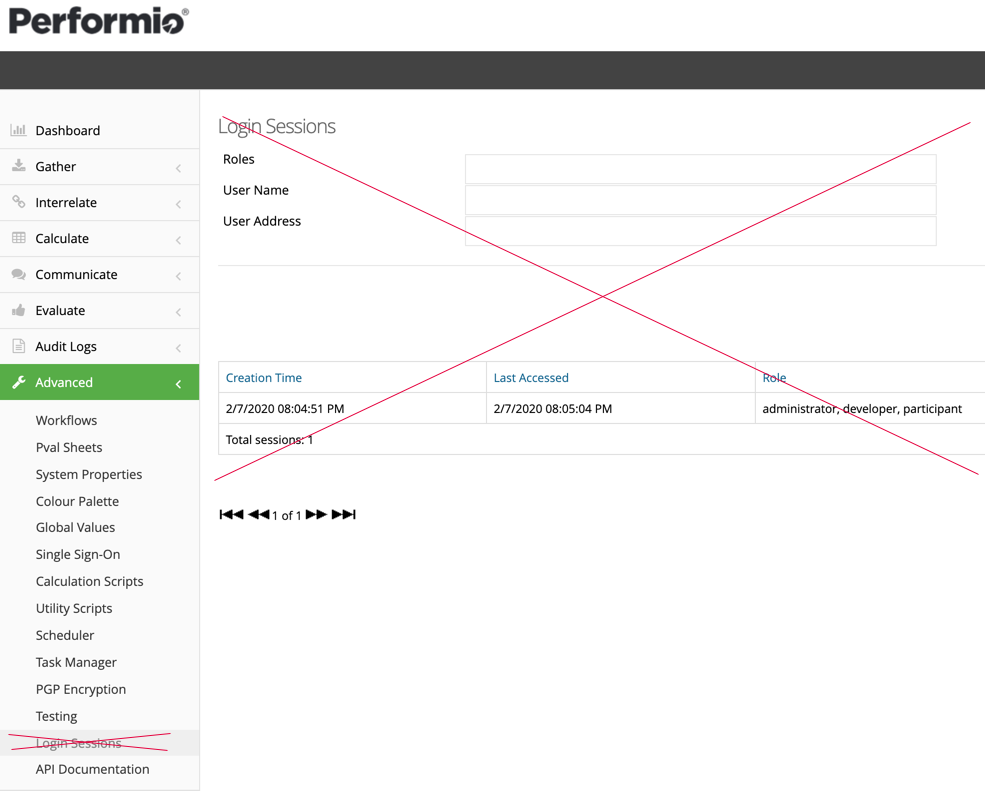Click the Evaluate thumbs-up icon
The image size is (985, 791).
coord(18,310)
